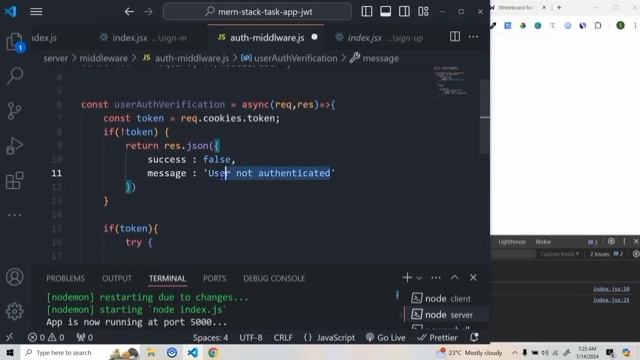Click the code minimap preview
640x360 pixels.
[x=451, y=81]
